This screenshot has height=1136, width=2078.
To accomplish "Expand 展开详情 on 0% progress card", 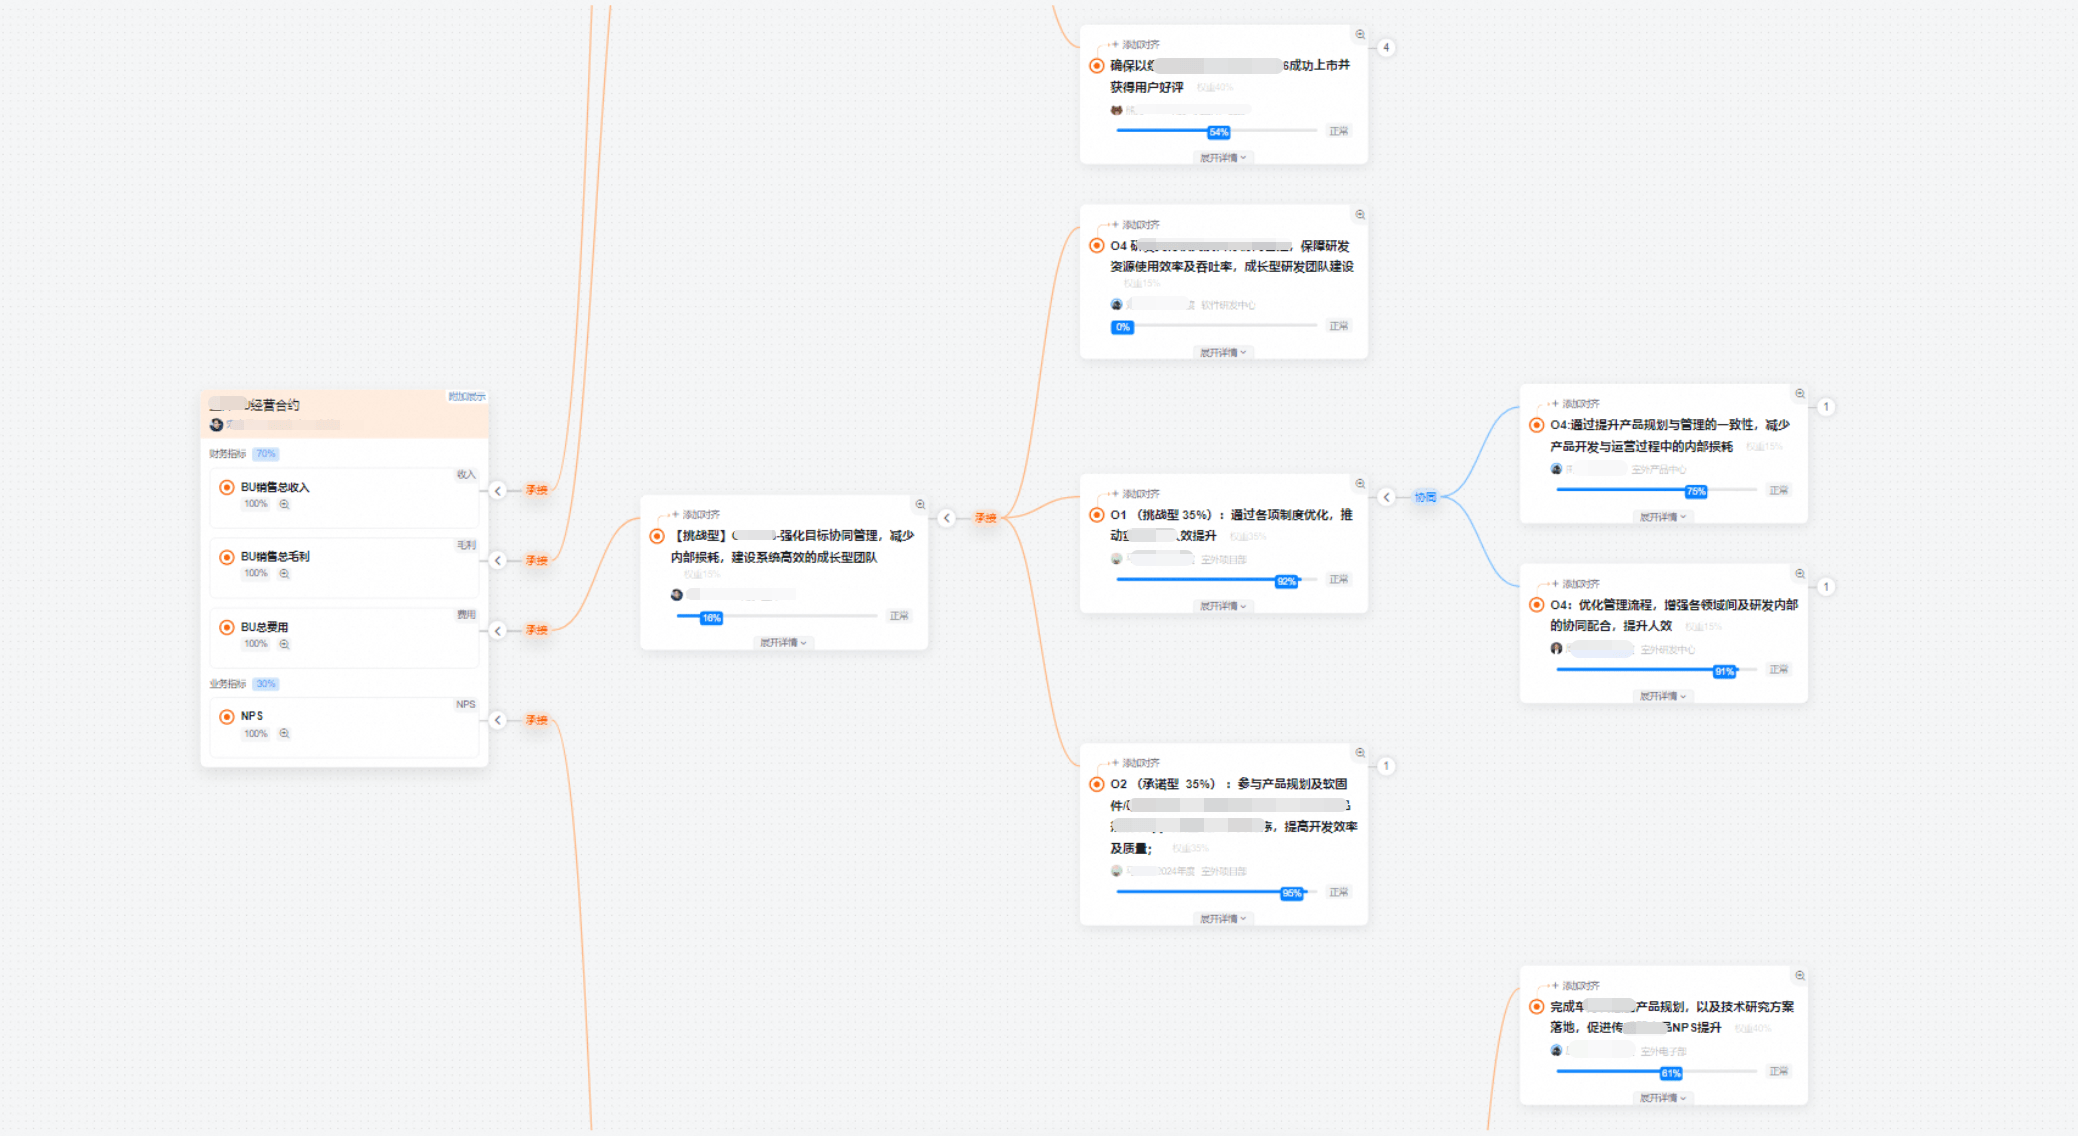I will pos(1223,352).
